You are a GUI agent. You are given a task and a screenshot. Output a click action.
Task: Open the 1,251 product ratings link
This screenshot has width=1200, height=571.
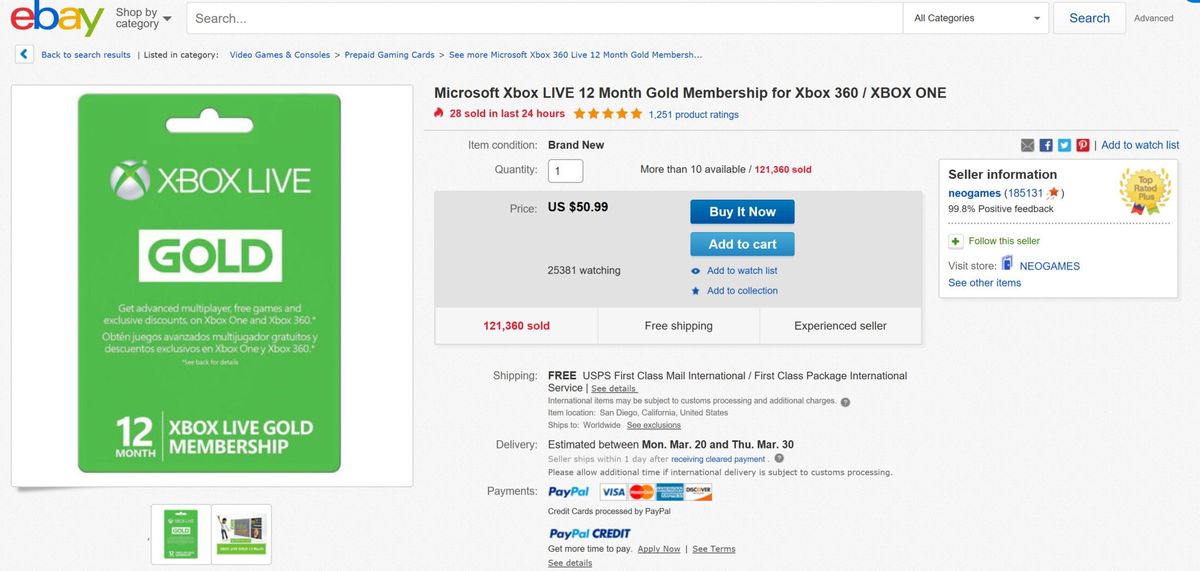tap(693, 114)
